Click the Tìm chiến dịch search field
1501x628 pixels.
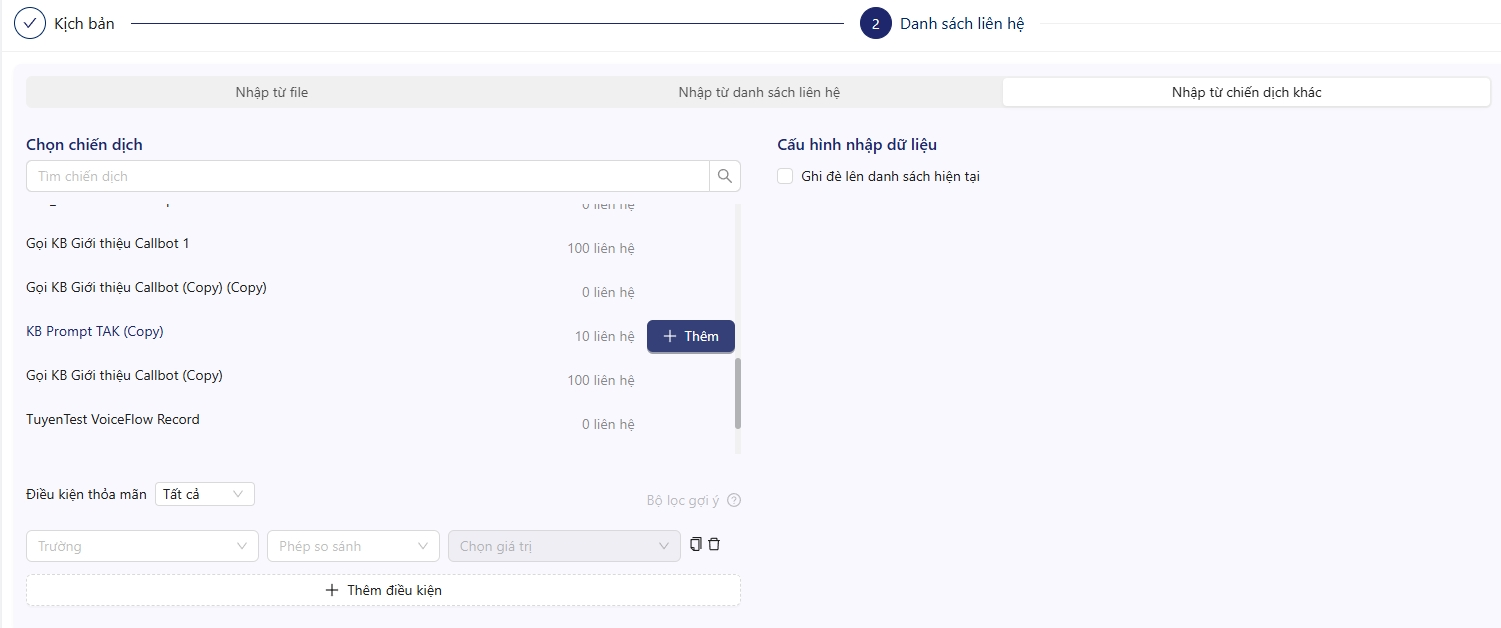click(368, 176)
